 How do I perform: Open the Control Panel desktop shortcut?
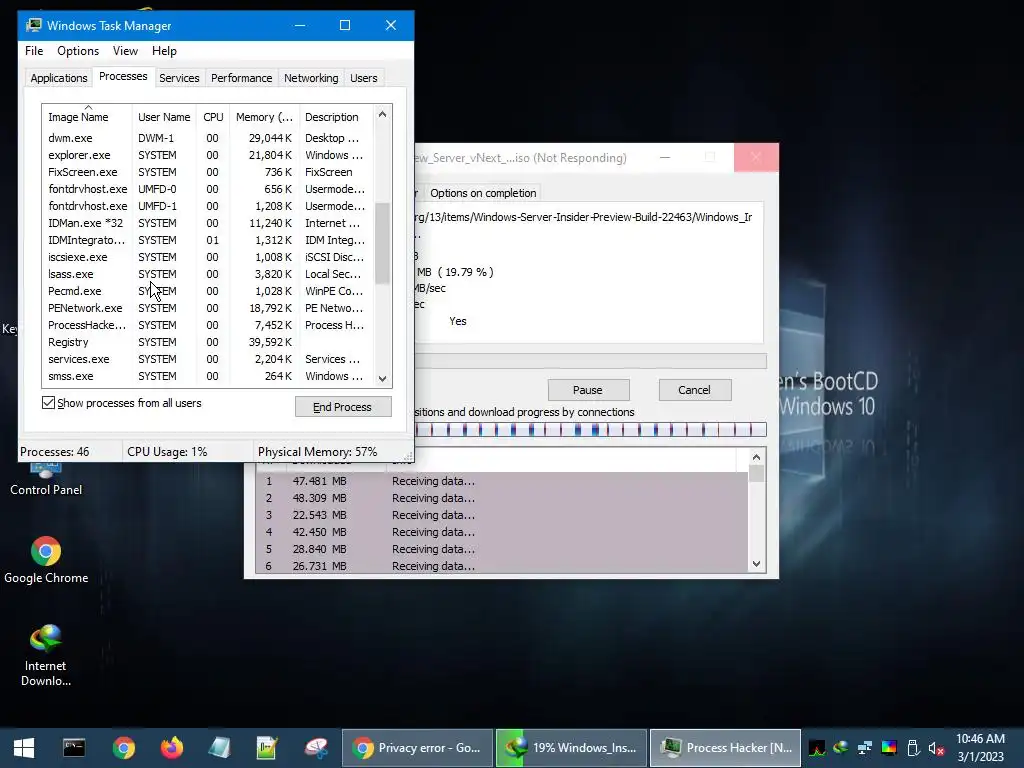(46, 480)
